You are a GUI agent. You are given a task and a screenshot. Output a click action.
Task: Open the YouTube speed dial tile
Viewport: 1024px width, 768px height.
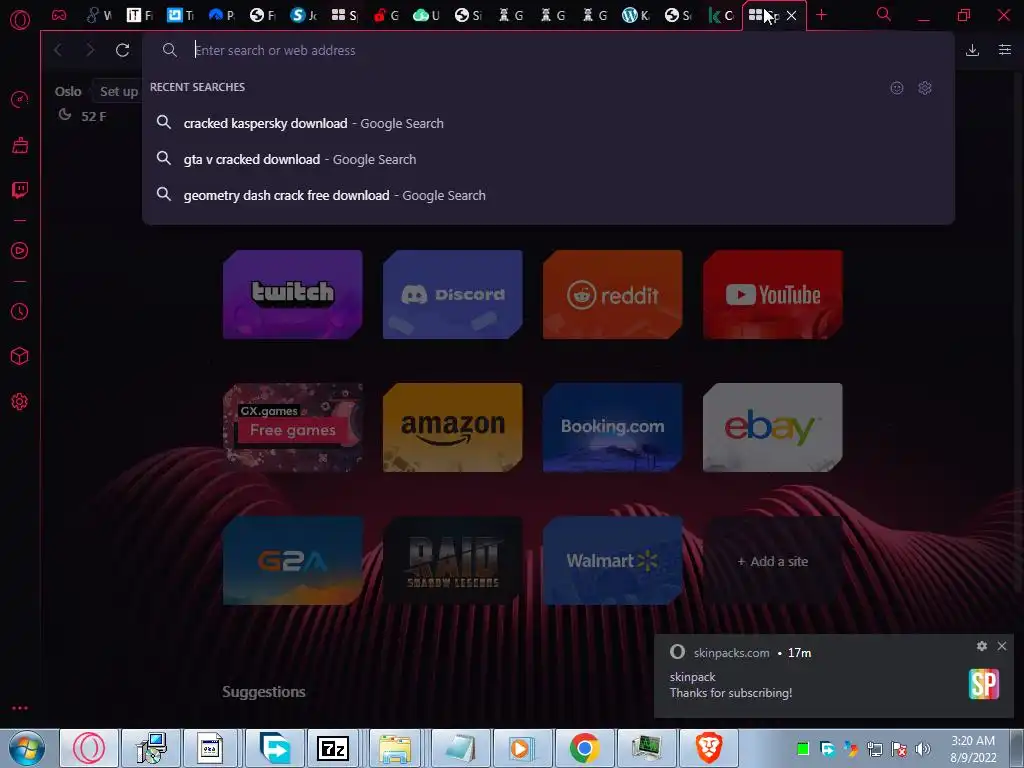773,295
